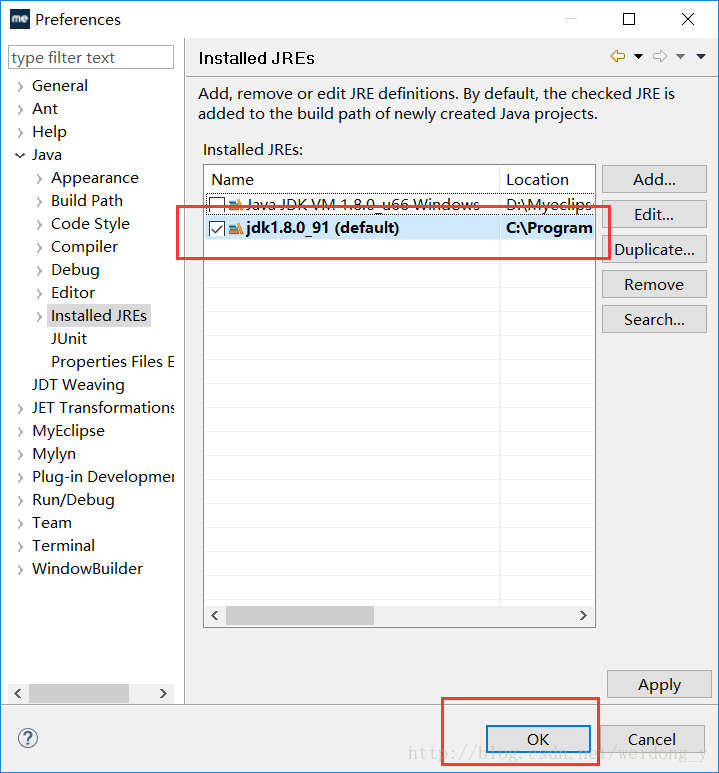This screenshot has width=719, height=773.
Task: Select Ant in the preferences tree
Action: point(45,108)
